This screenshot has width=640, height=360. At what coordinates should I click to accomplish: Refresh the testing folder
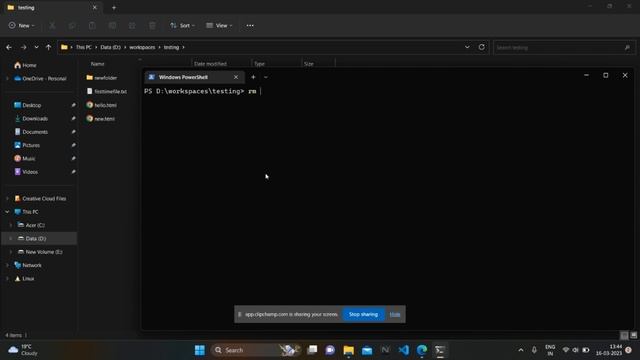482,47
